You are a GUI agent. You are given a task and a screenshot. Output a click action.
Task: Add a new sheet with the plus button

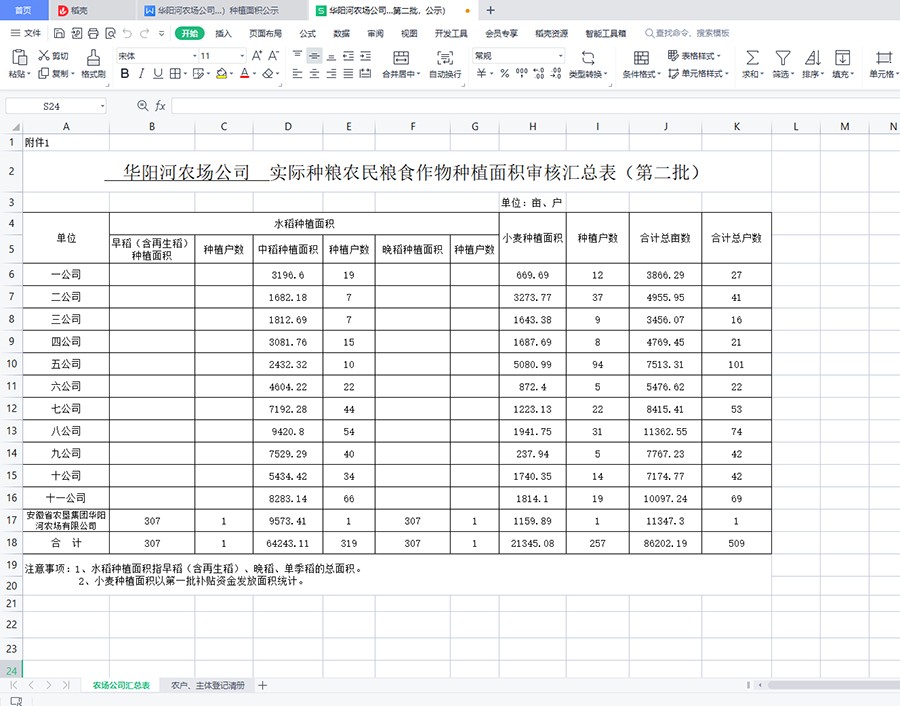pyautogui.click(x=263, y=686)
